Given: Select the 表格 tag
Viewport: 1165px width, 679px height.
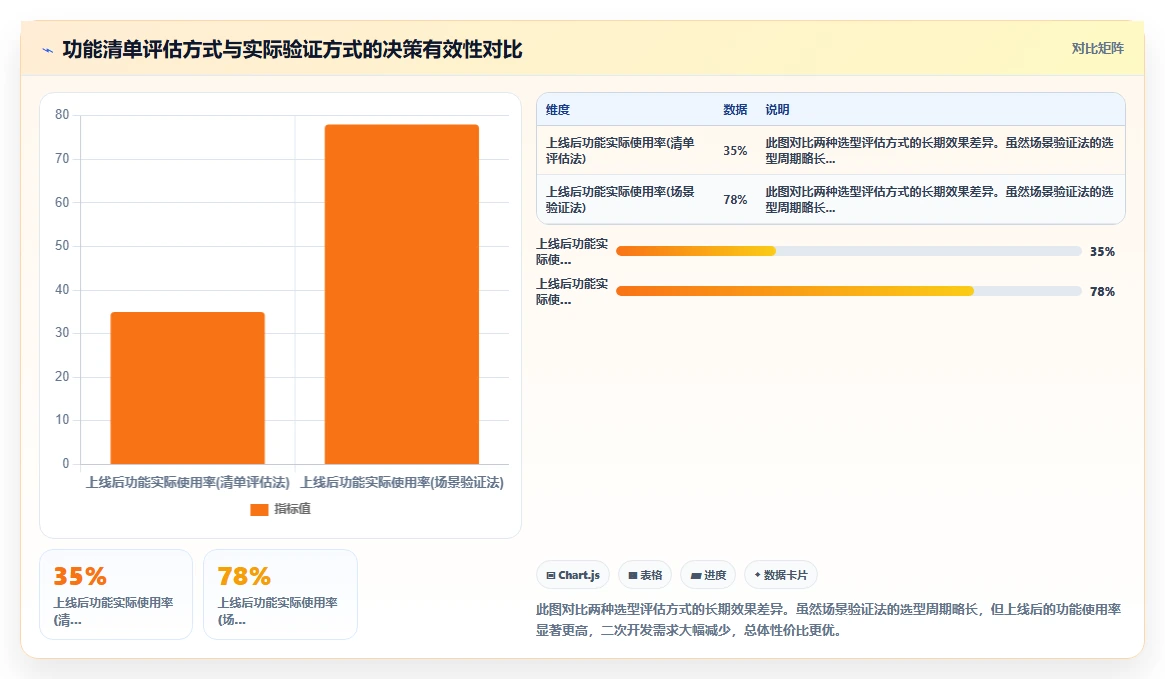Looking at the screenshot, I should [645, 575].
